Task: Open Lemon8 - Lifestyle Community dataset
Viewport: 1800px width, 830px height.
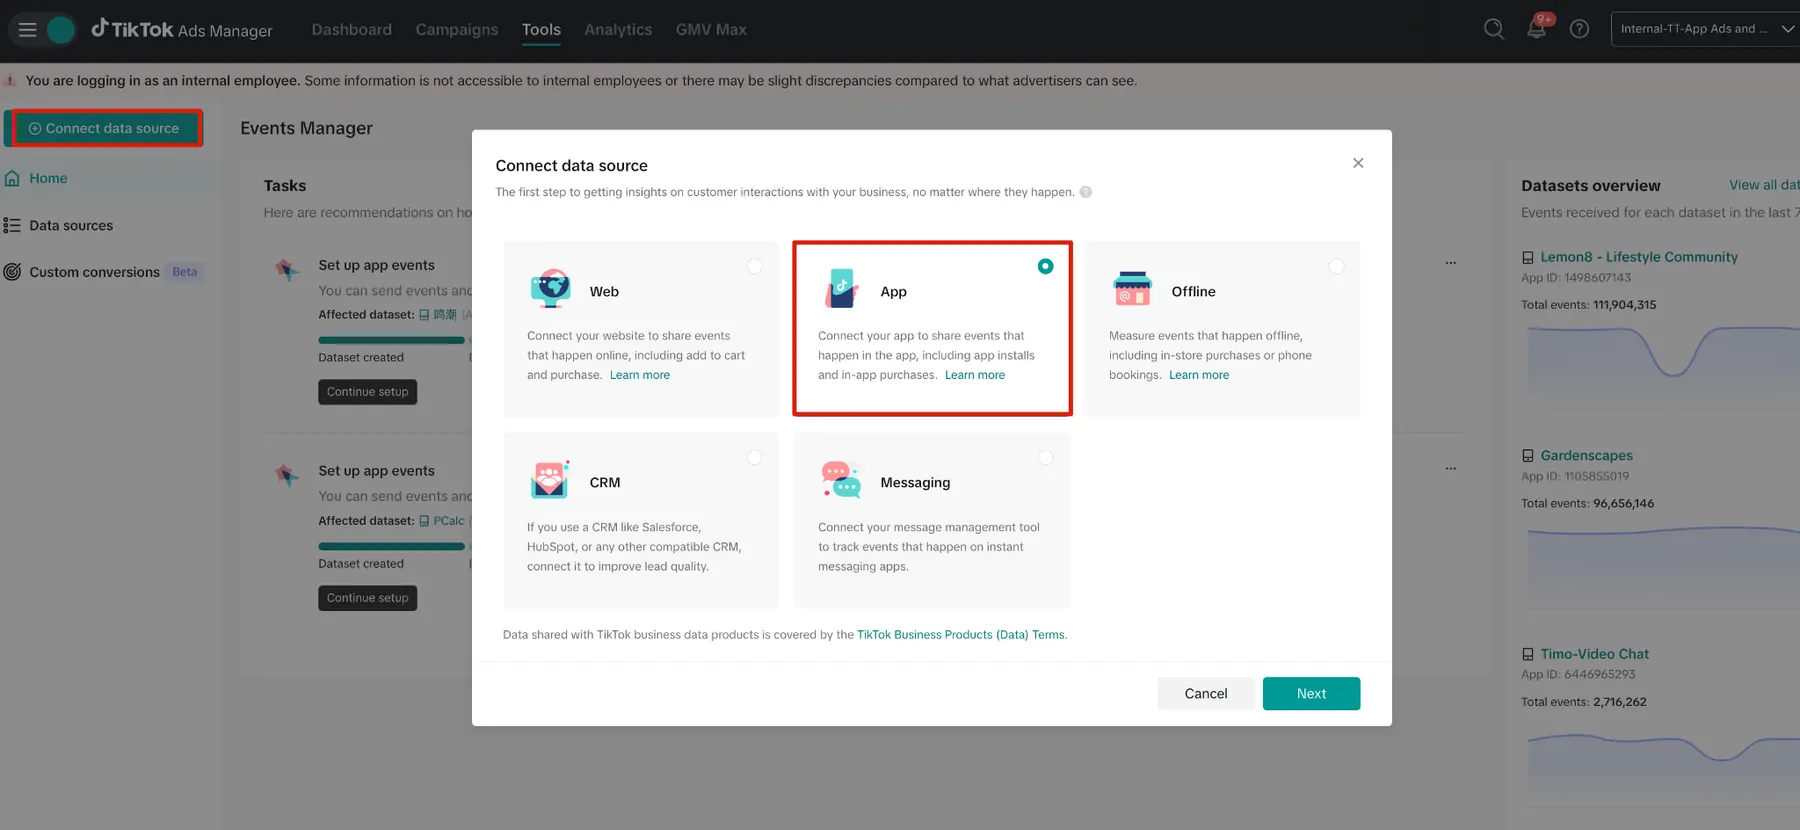Action: click(1639, 257)
